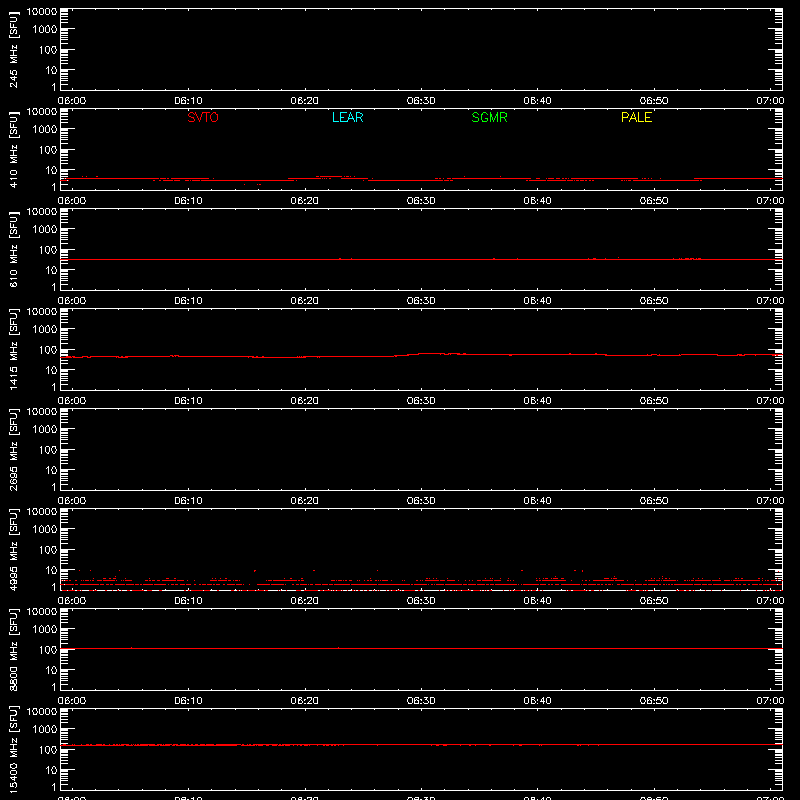Select the 410 MHz [SFU] axis label
Image resolution: width=800 pixels, height=800 pixels.
(13, 149)
